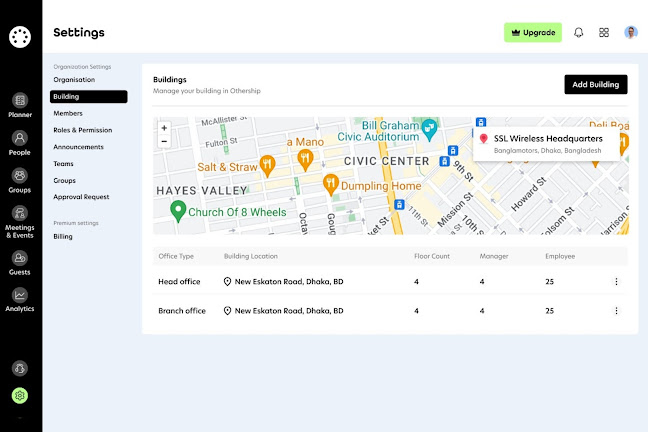This screenshot has width=648, height=432.
Task: Open the user profile avatar
Action: (631, 32)
